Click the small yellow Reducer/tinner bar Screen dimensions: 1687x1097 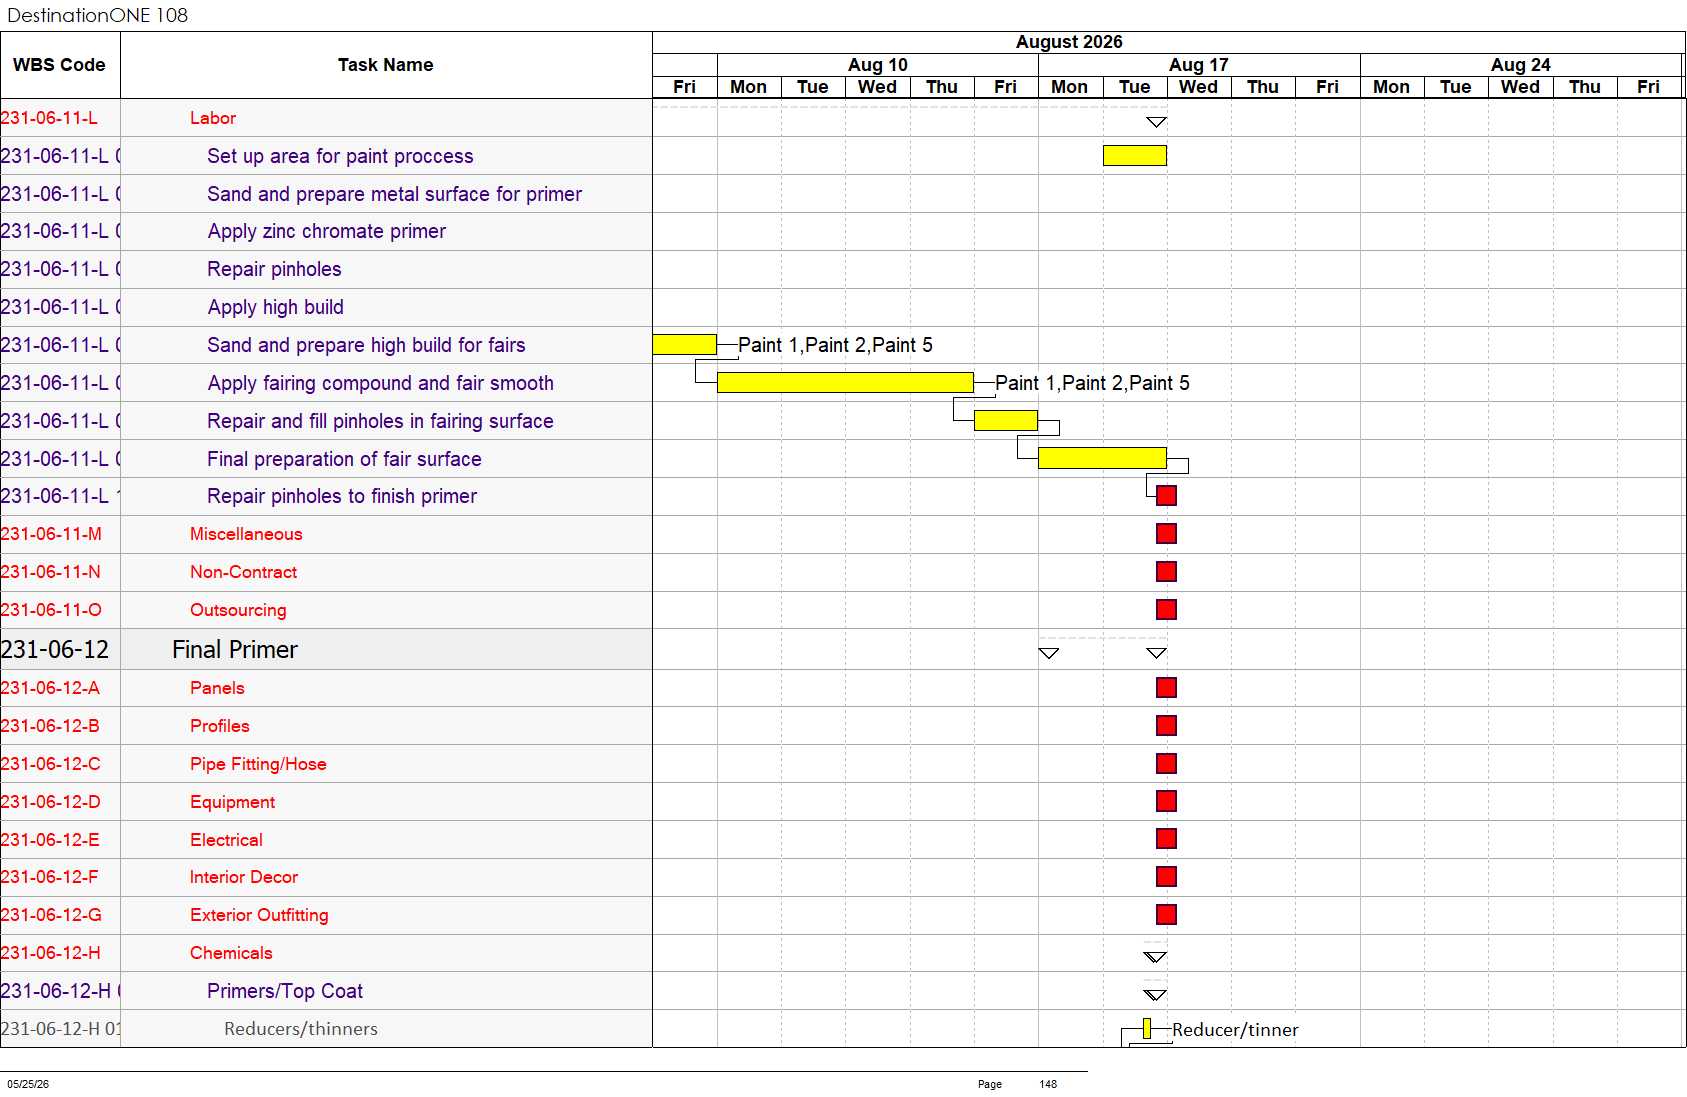click(x=1147, y=1029)
